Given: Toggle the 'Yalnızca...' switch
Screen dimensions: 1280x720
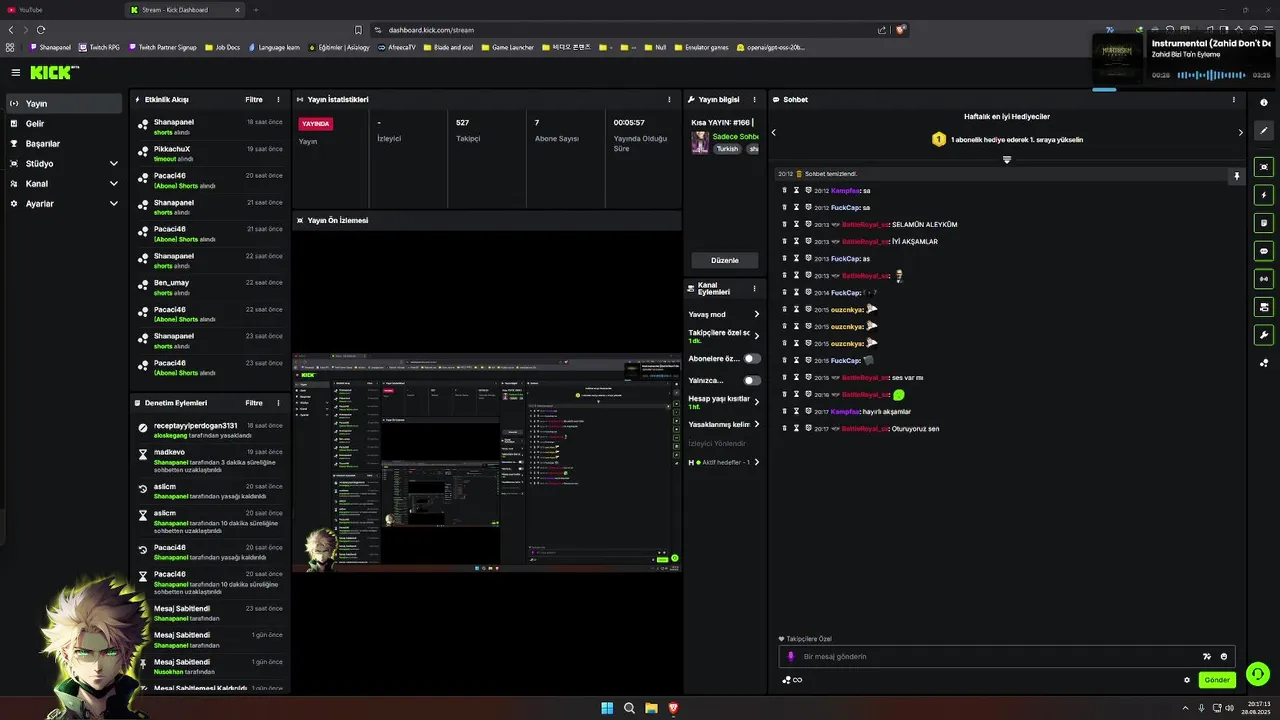Looking at the screenshot, I should pos(752,380).
